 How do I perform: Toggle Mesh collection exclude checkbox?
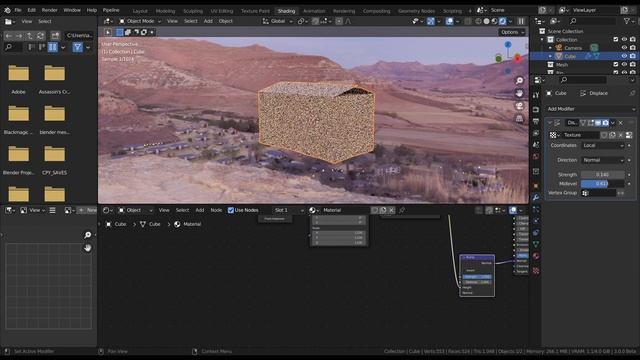616,64
